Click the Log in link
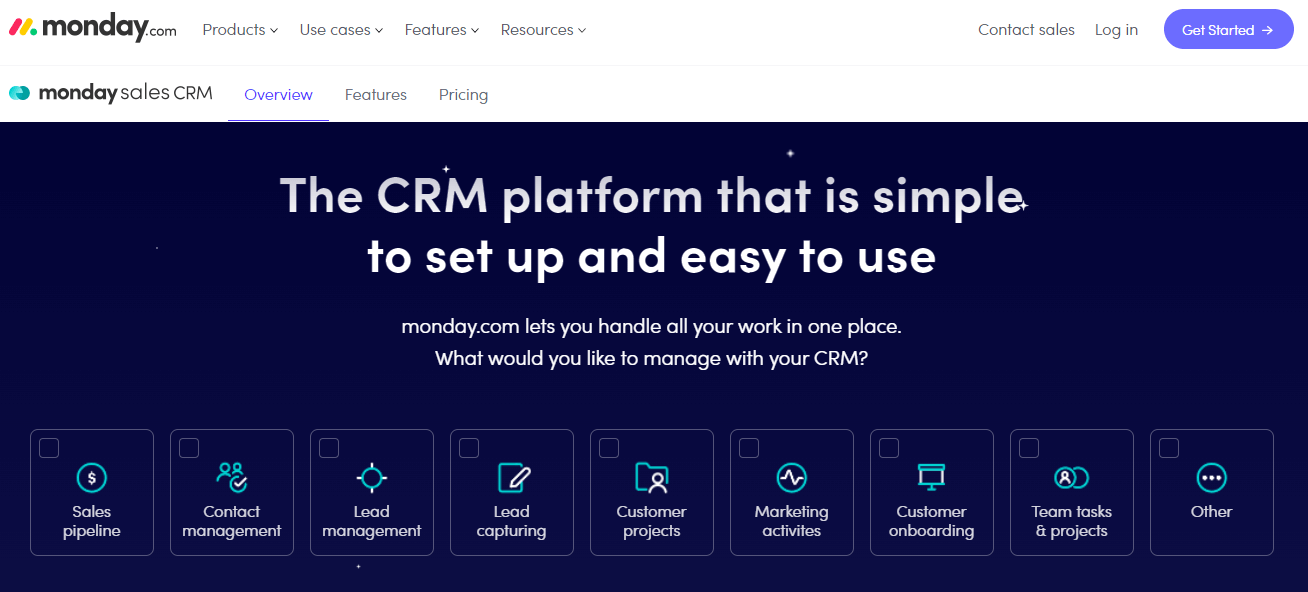 (1116, 30)
